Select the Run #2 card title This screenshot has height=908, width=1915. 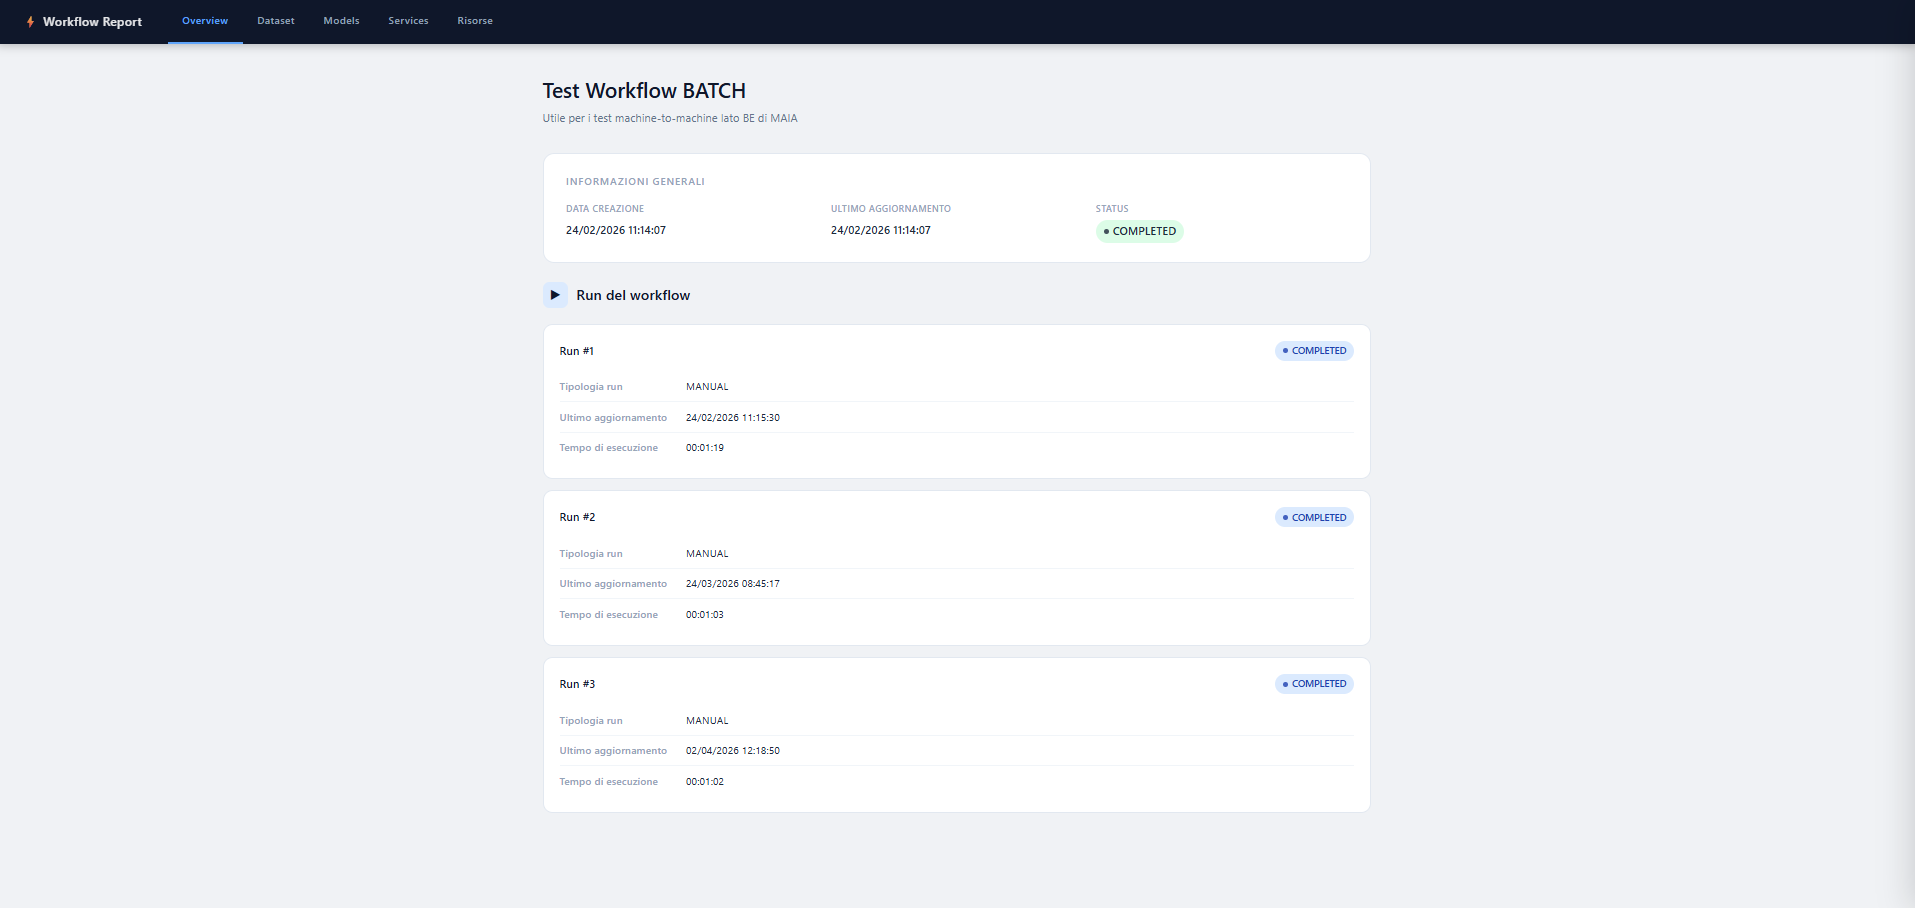tap(577, 518)
